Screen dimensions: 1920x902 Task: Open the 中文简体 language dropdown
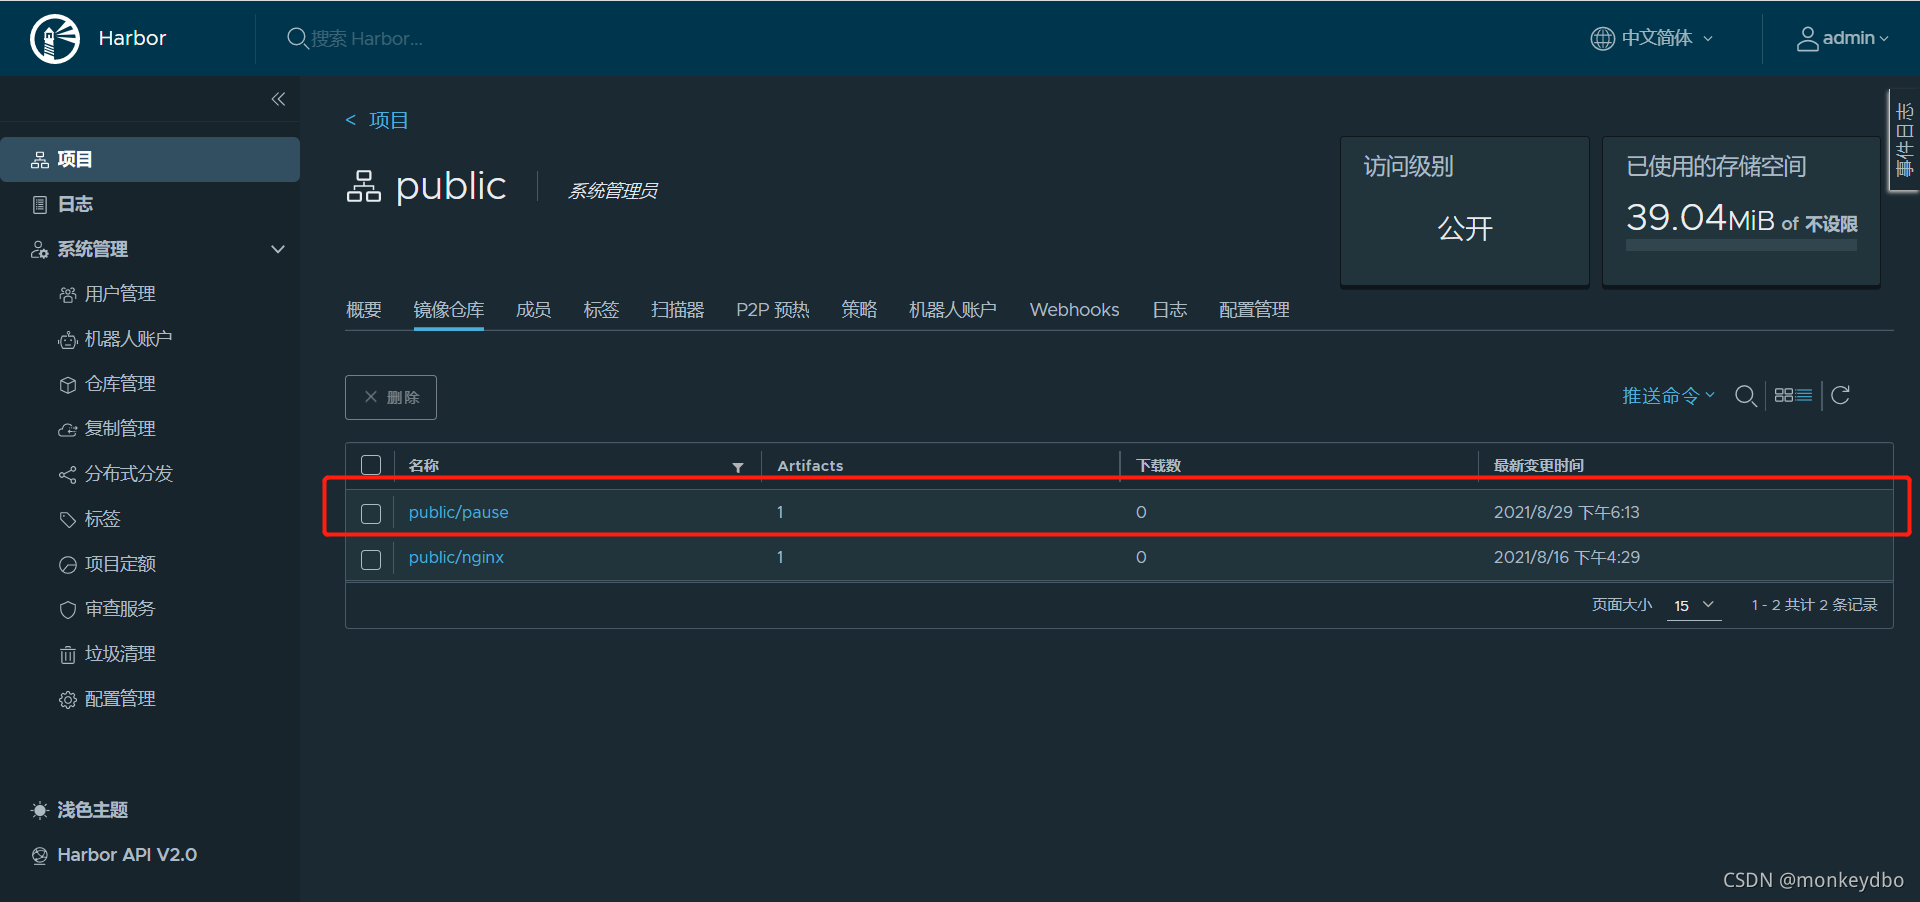pyautogui.click(x=1652, y=38)
